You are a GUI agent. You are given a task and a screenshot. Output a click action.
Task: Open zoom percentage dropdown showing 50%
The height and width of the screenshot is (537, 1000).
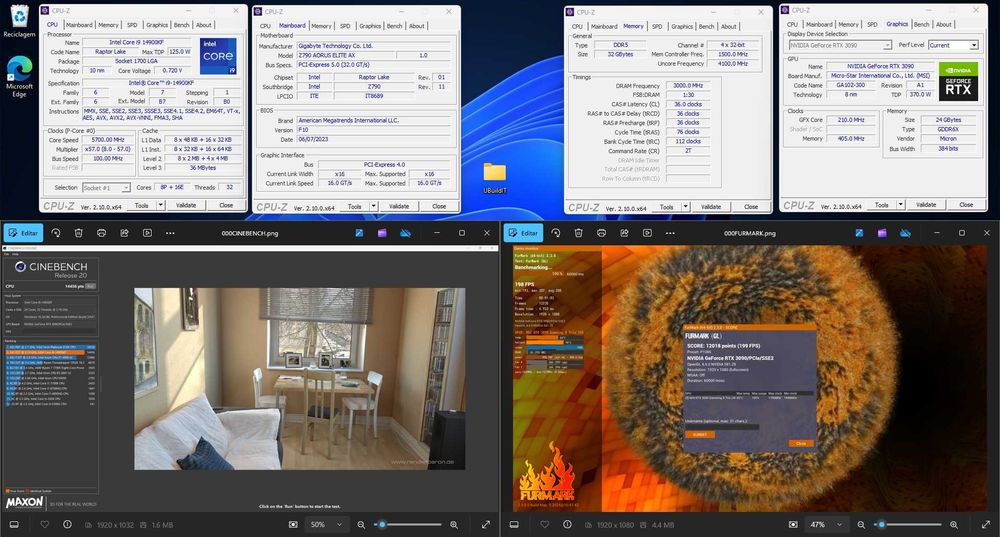click(x=327, y=525)
